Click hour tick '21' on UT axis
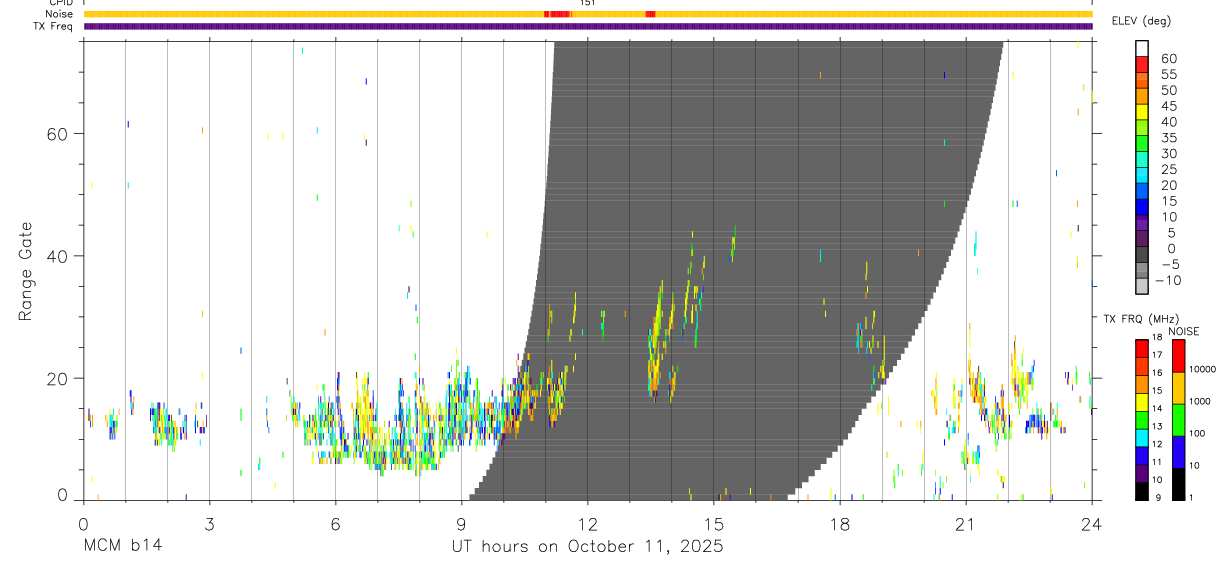Viewport: 1228px width, 567px height. click(966, 523)
